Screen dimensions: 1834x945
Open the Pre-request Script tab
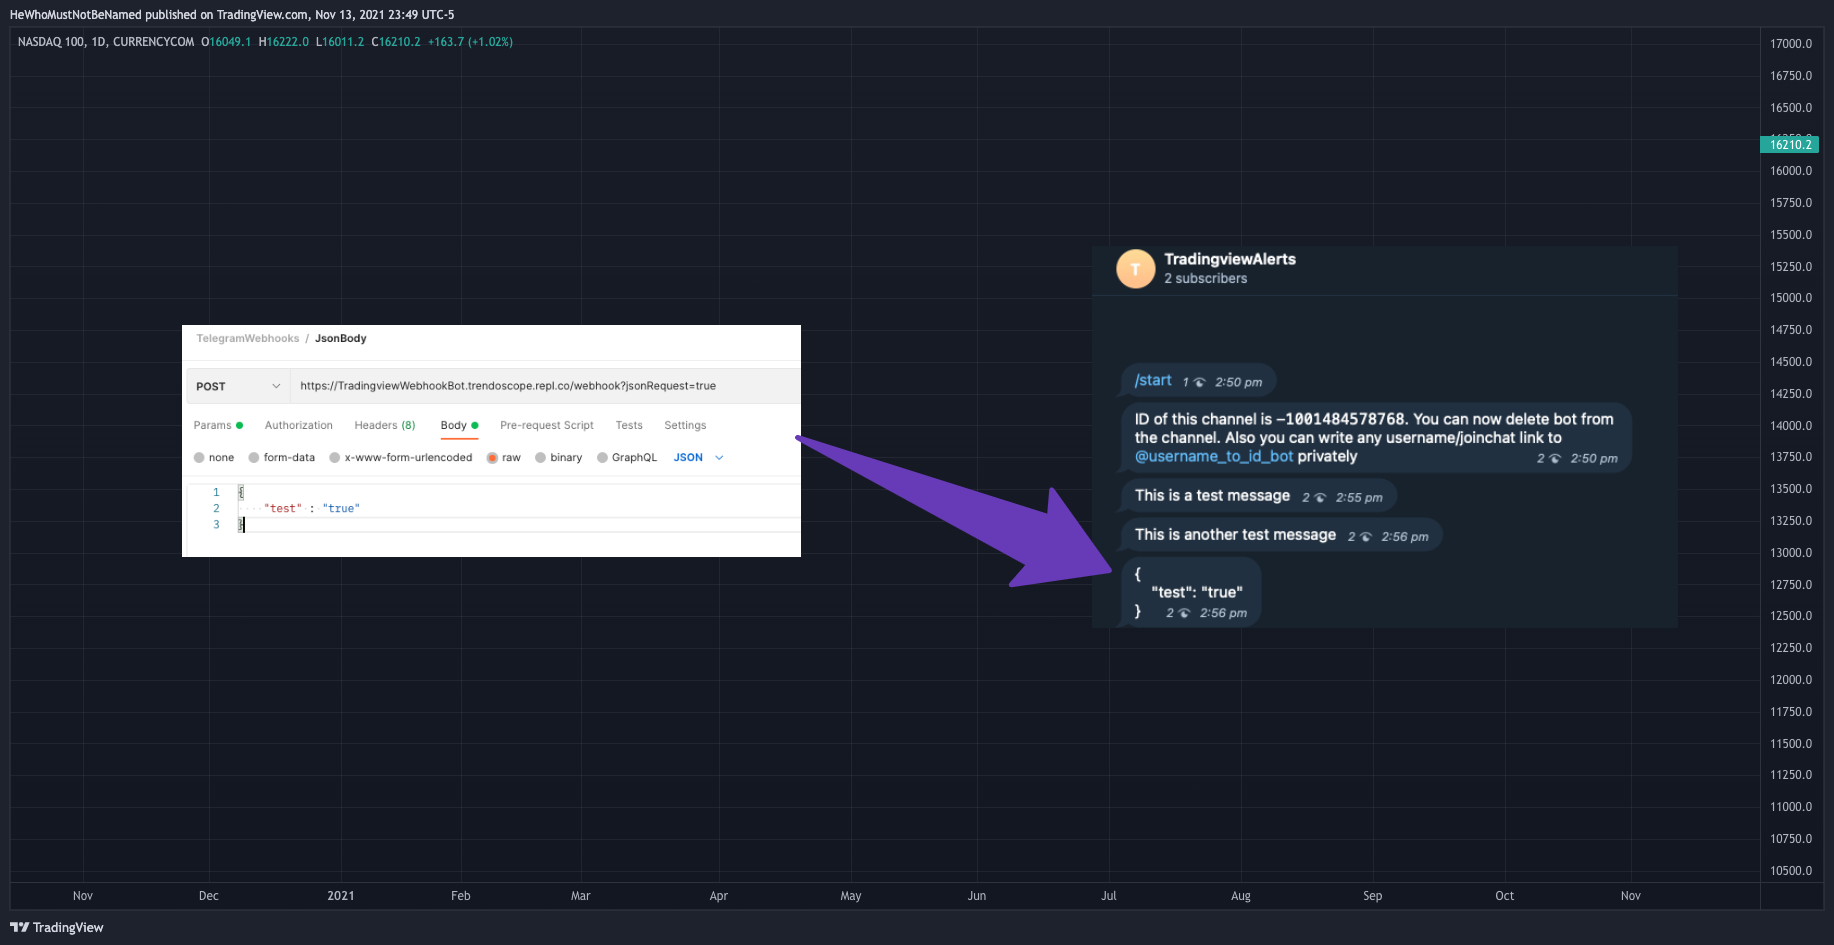547,426
